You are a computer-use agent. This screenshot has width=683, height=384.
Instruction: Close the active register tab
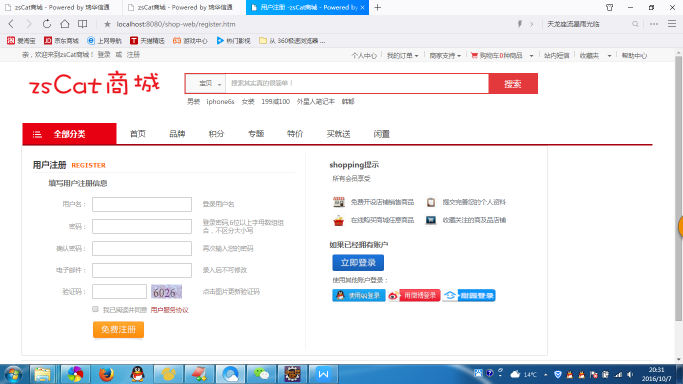362,7
